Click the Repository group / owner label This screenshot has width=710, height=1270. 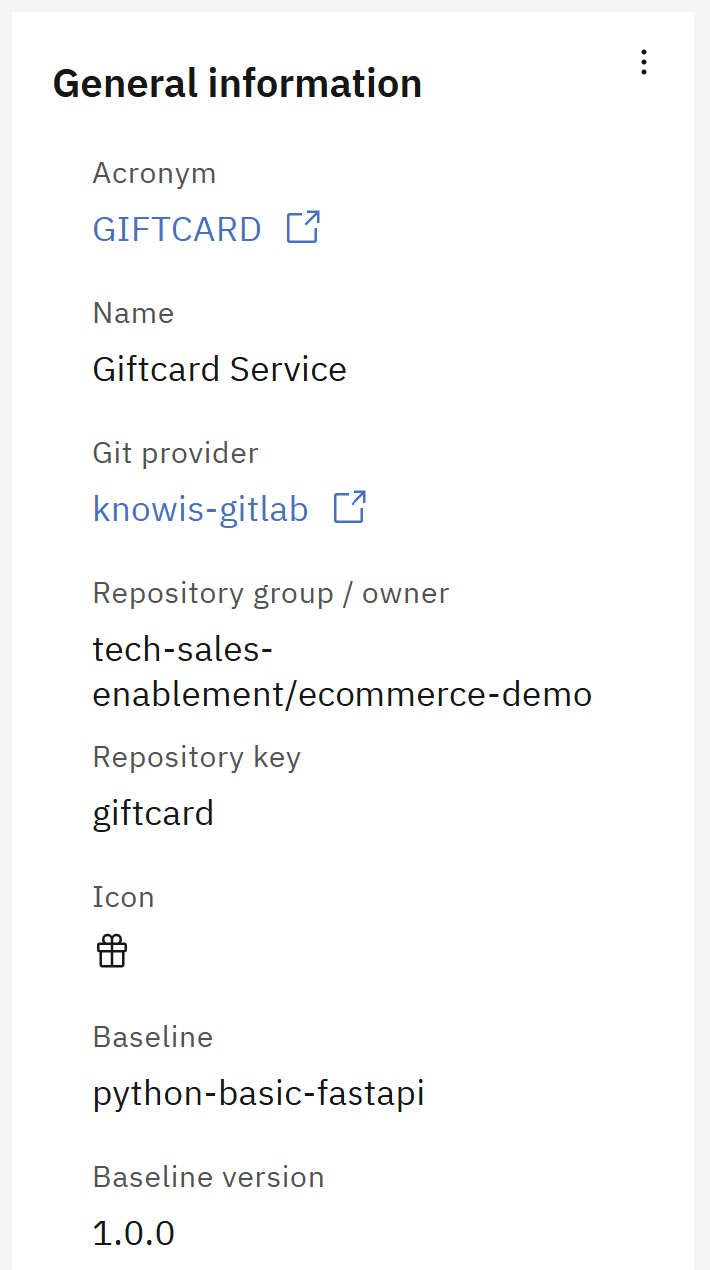(x=271, y=593)
